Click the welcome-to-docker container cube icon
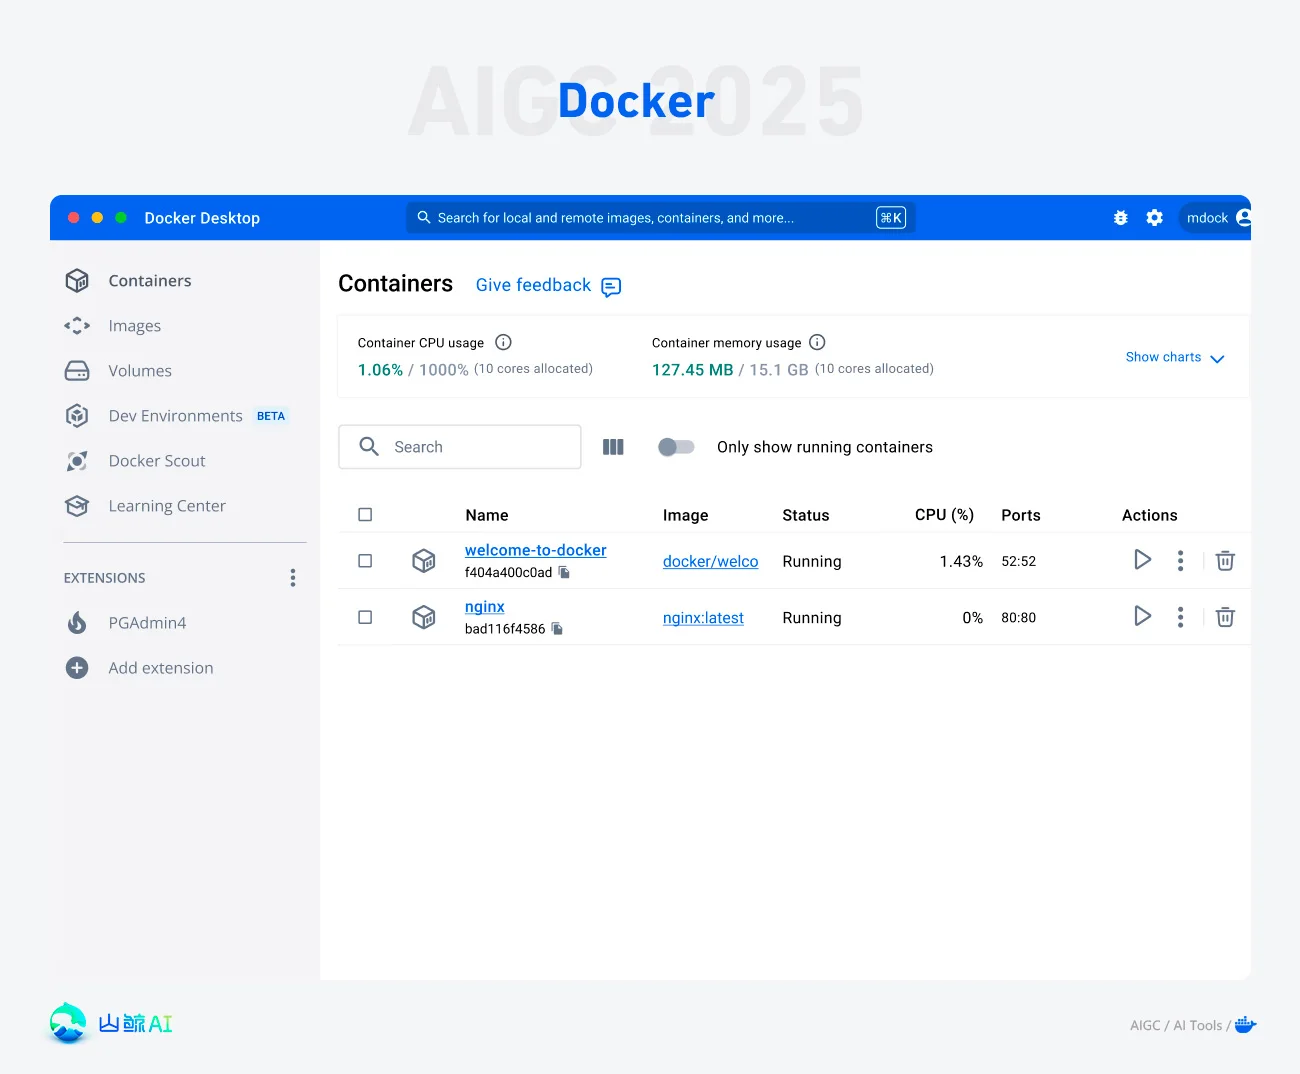This screenshot has width=1300, height=1074. (x=424, y=561)
